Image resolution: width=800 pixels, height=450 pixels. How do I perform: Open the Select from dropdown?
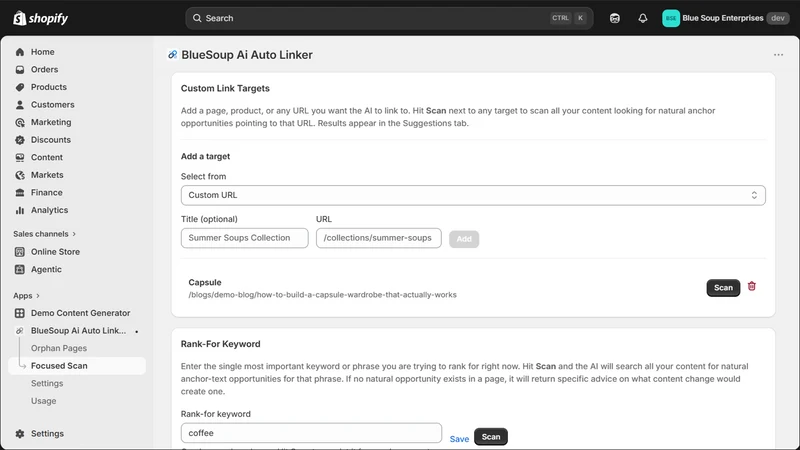point(473,195)
